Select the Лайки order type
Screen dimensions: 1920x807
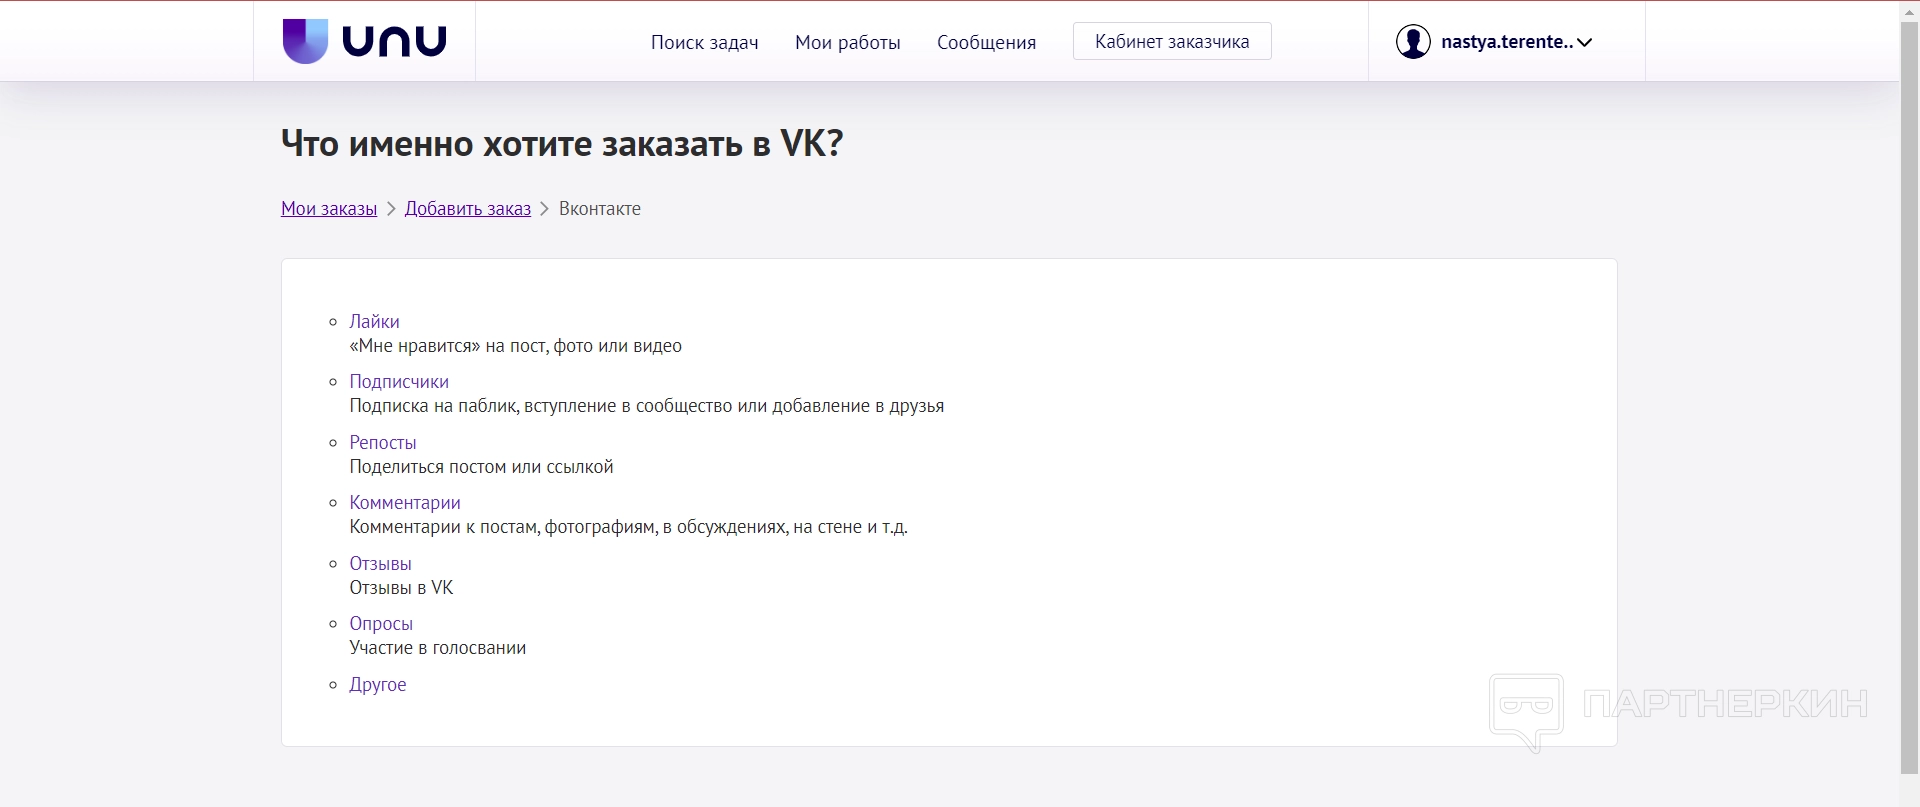(374, 321)
